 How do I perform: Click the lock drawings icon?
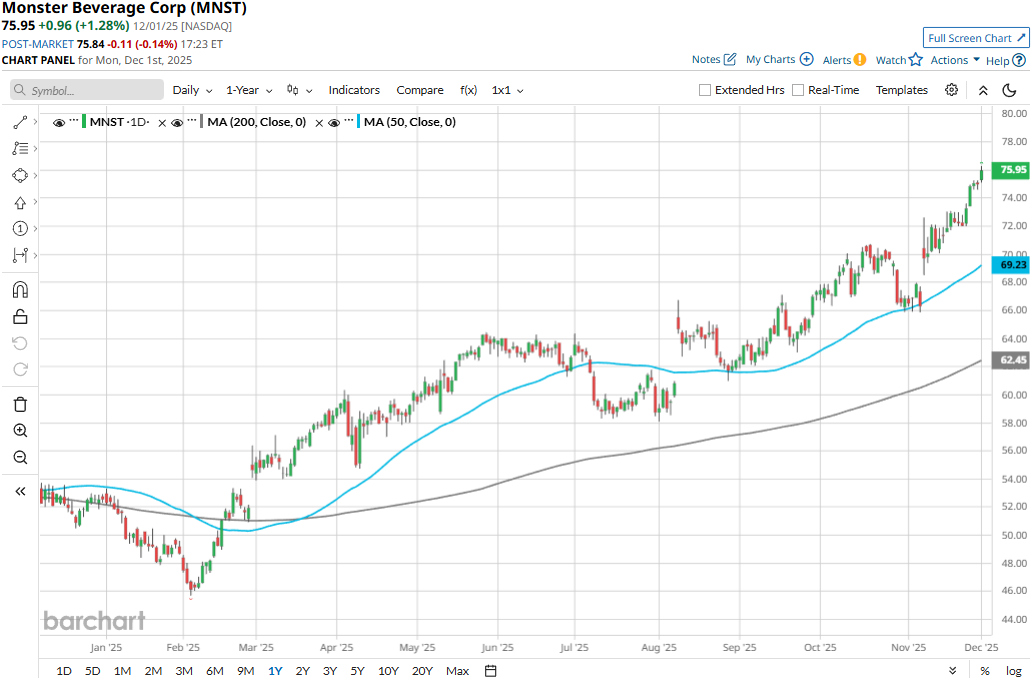point(20,317)
